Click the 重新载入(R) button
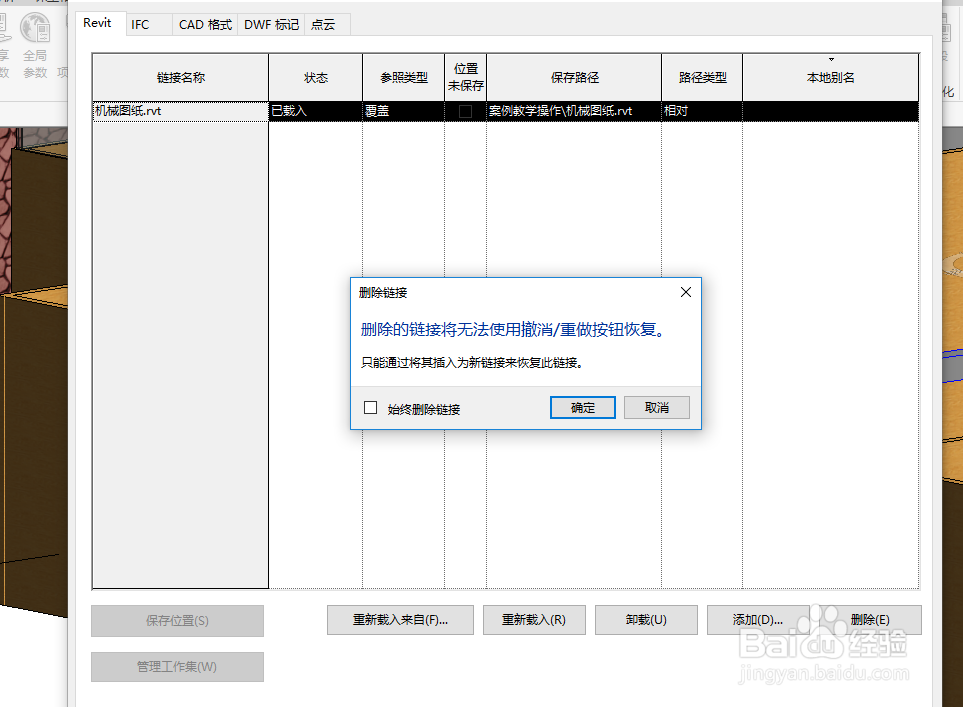 point(534,620)
